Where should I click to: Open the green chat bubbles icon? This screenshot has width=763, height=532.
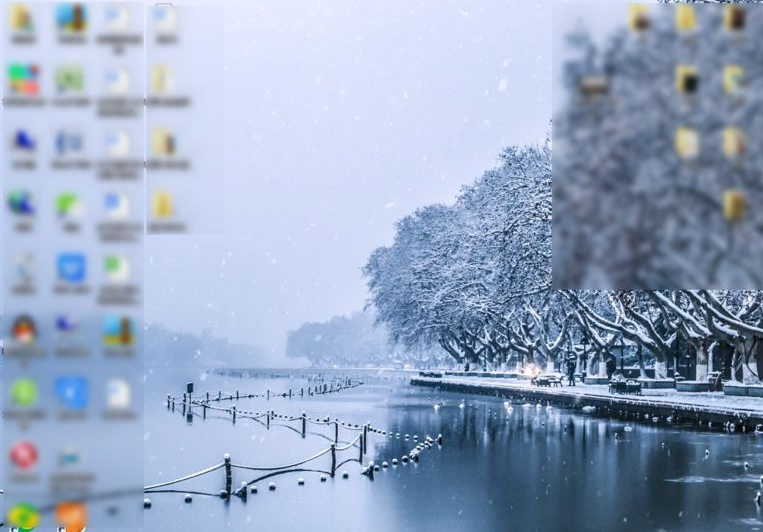coord(69,204)
